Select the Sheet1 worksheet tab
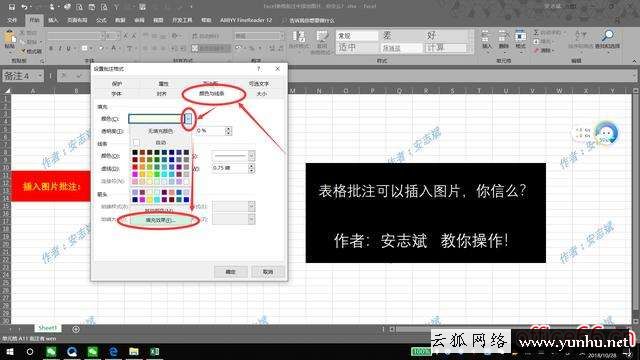The width and height of the screenshot is (640, 360). click(48, 328)
